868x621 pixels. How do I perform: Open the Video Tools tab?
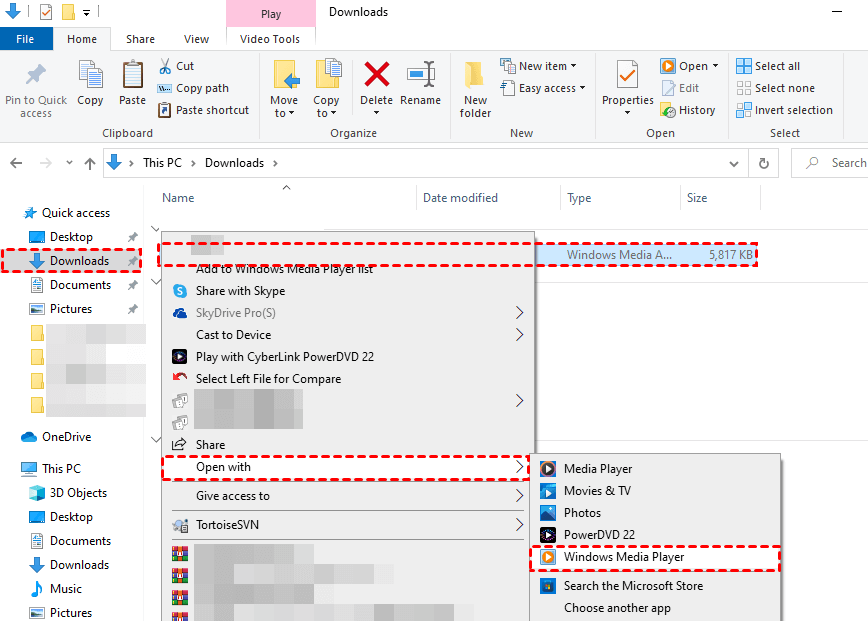(x=270, y=39)
